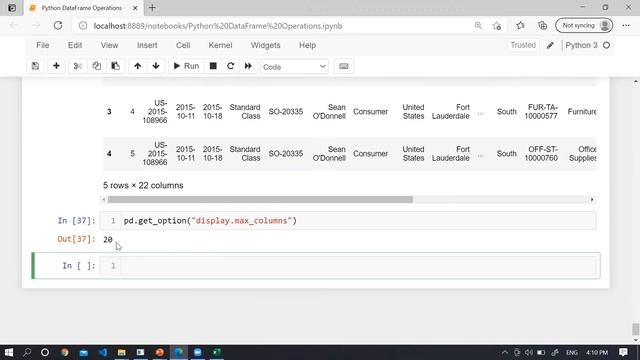Click row index 4 in the table
This screenshot has width=640, height=360.
point(109,153)
